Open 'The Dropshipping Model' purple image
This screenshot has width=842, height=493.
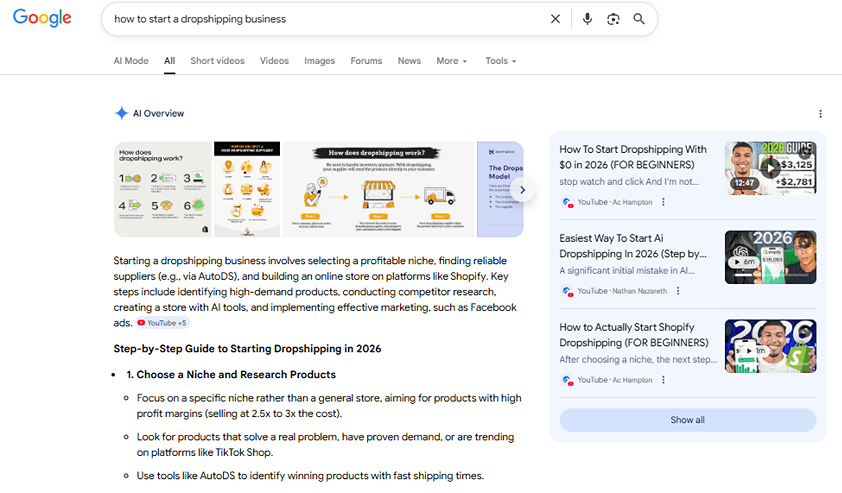pyautogui.click(x=500, y=189)
